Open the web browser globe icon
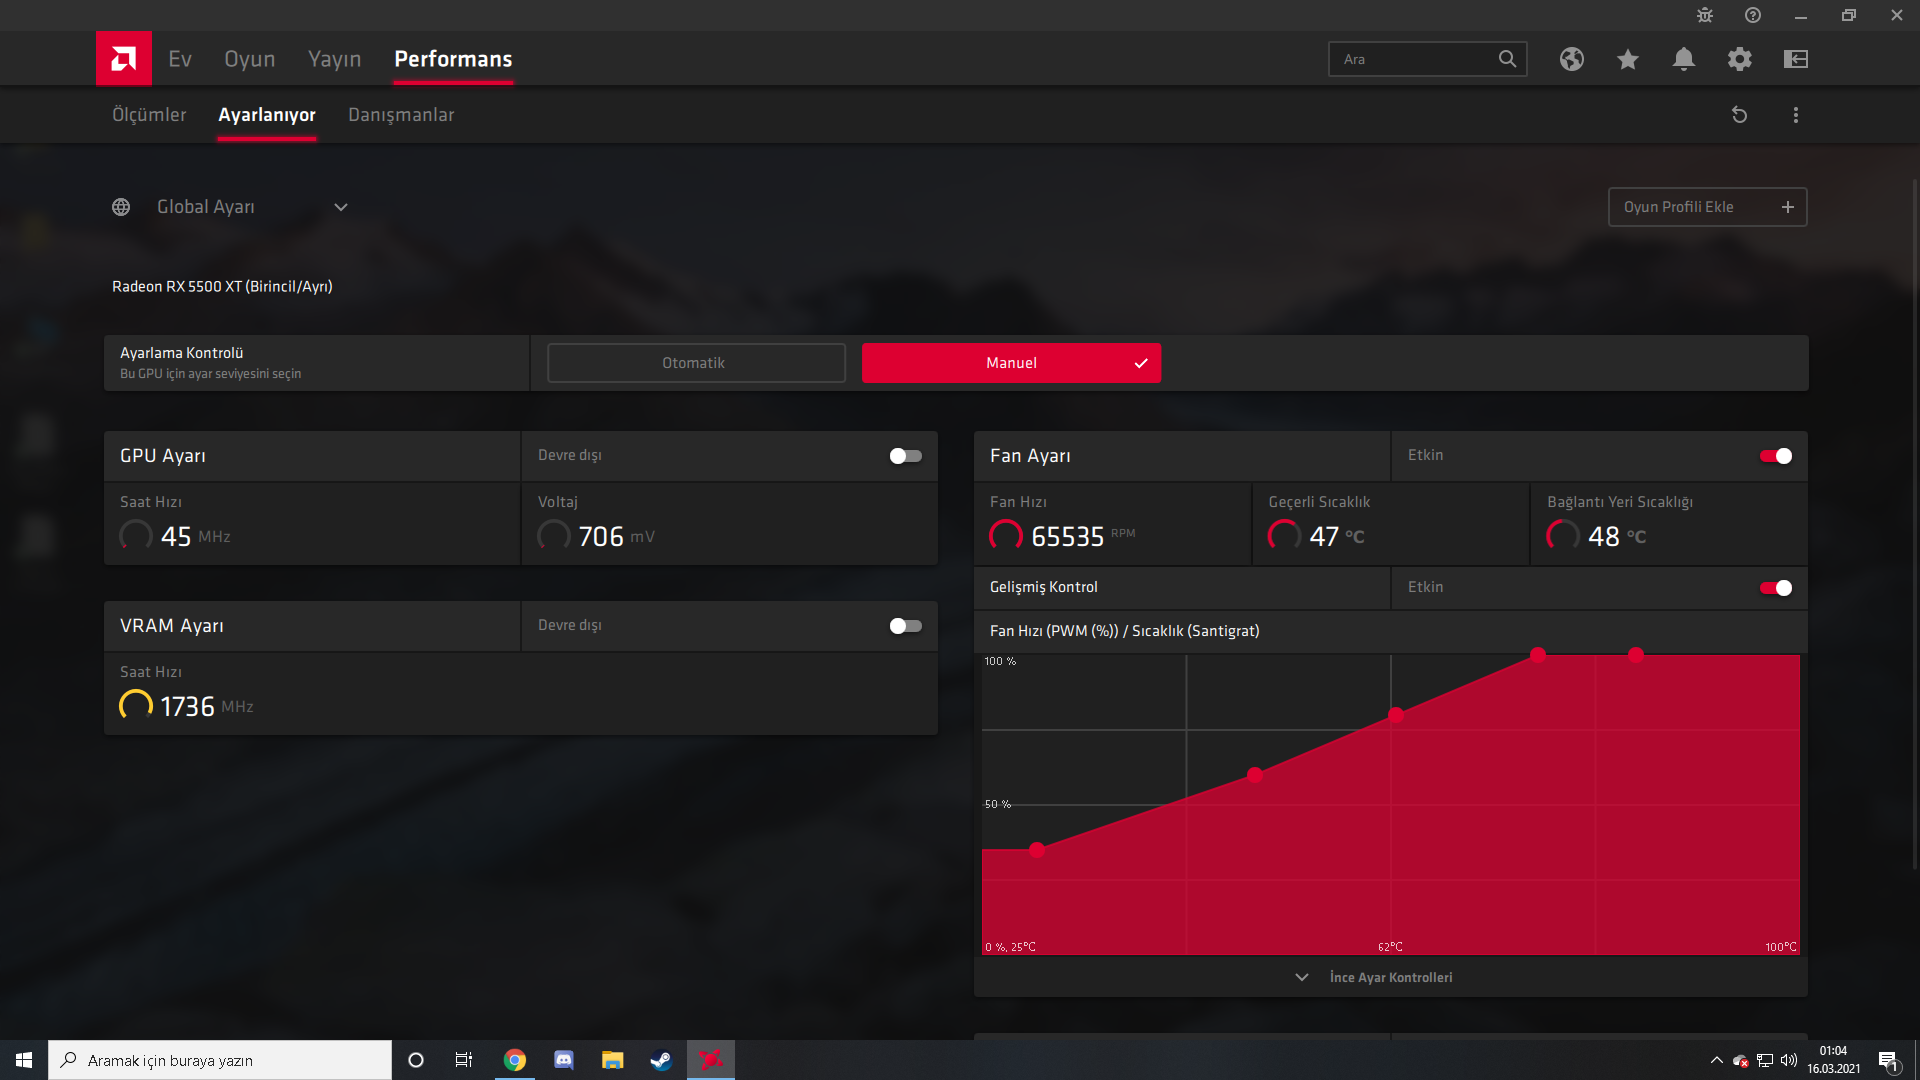Screen dimensions: 1920x1080 [1572, 59]
